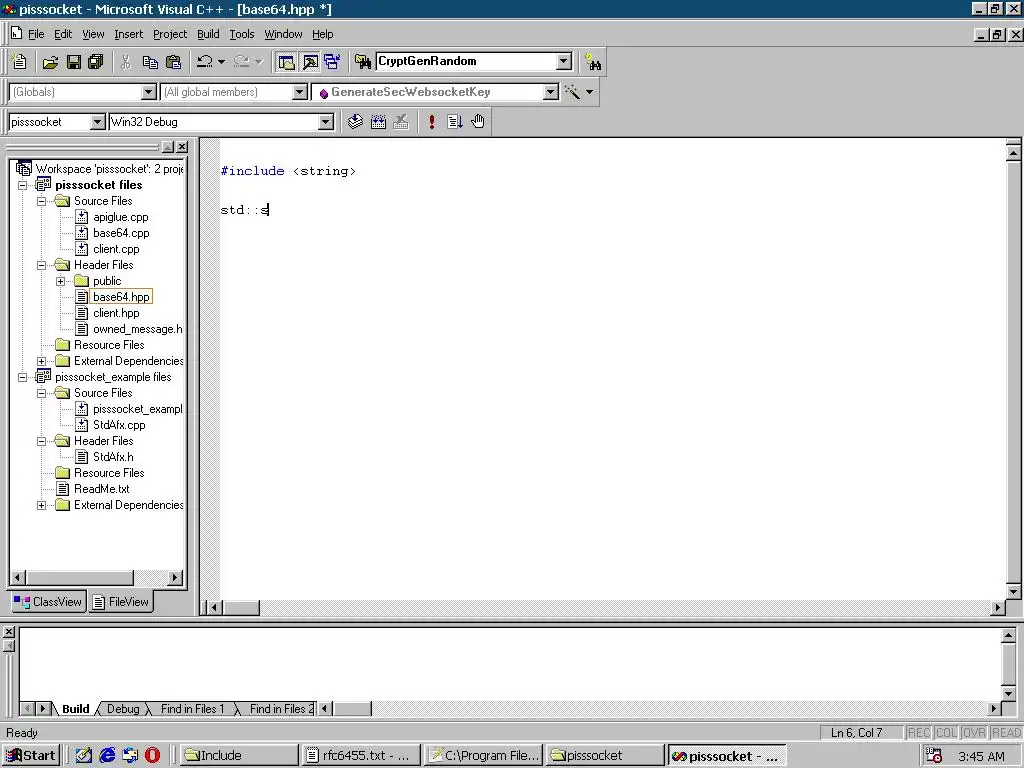This screenshot has height=768, width=1024.
Task: Expand the public folder node
Action: click(x=61, y=281)
